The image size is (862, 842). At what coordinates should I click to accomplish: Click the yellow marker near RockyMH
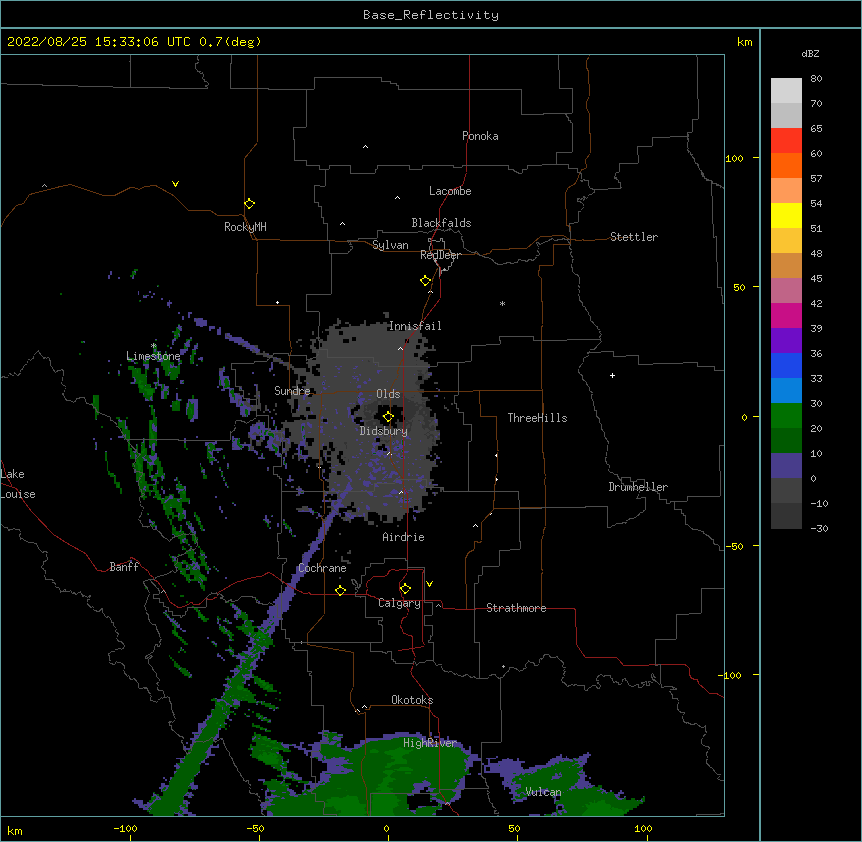(x=249, y=203)
